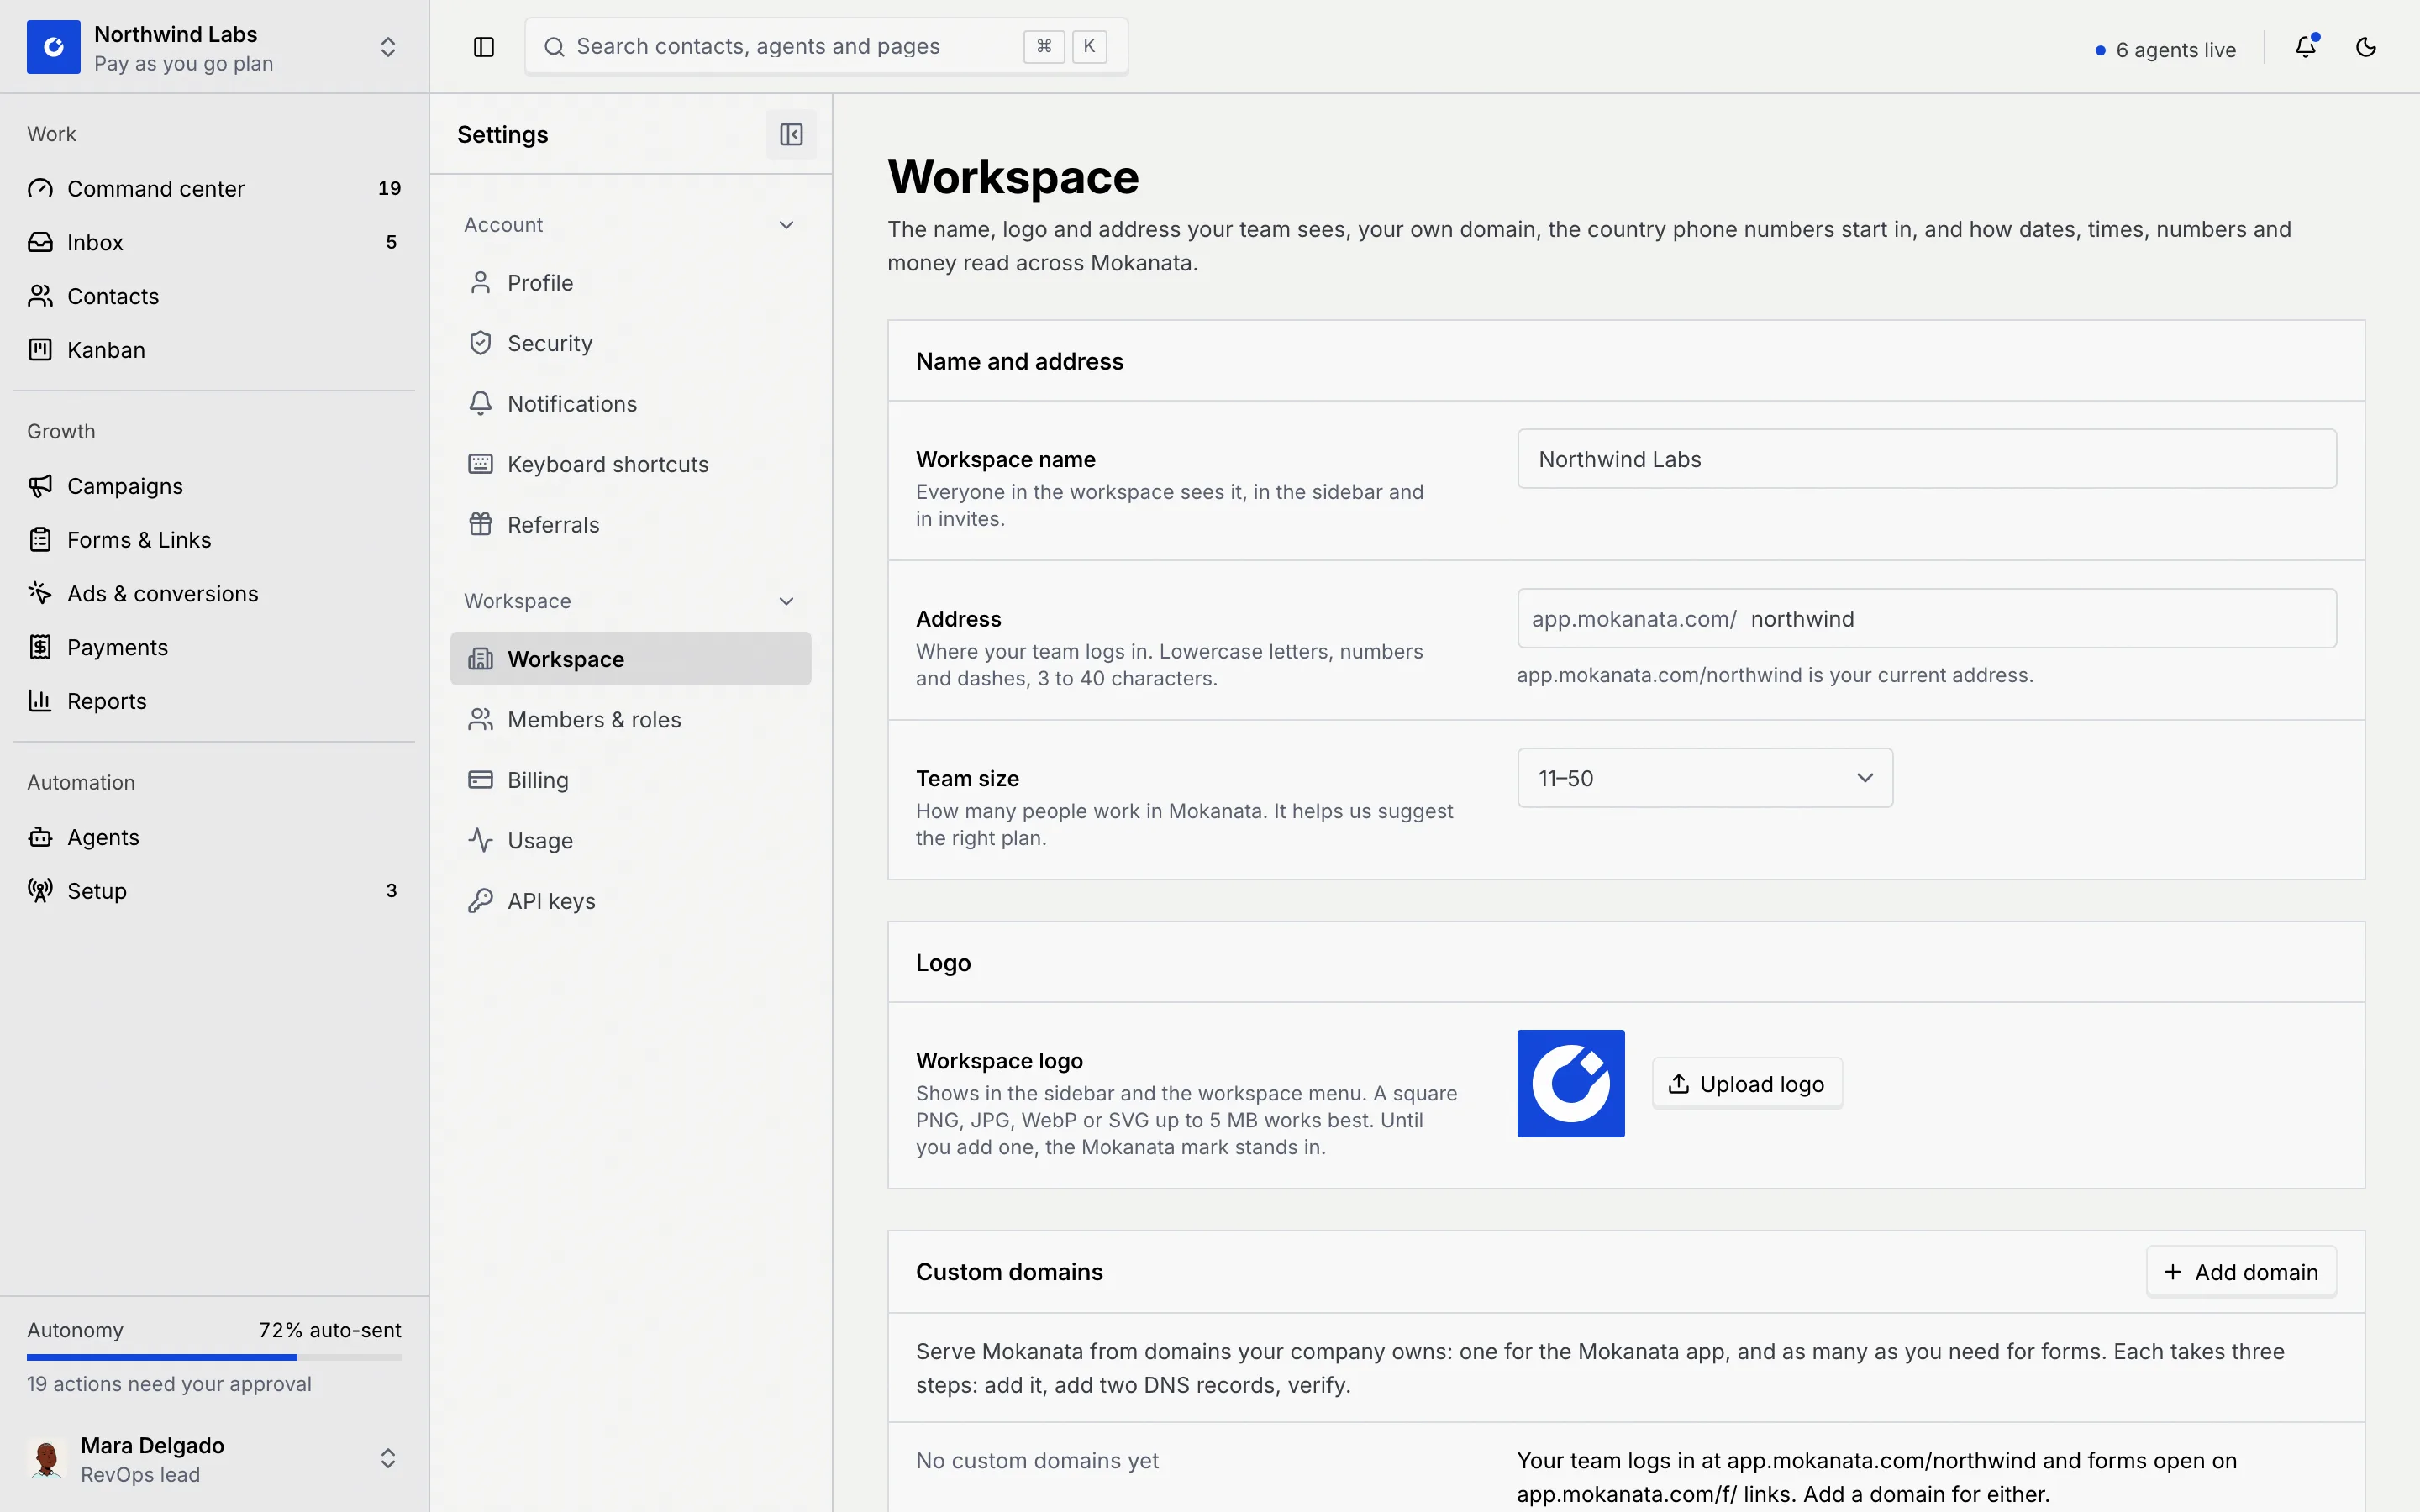
Task: Open Forms & Links clipboard icon
Action: tap(40, 540)
